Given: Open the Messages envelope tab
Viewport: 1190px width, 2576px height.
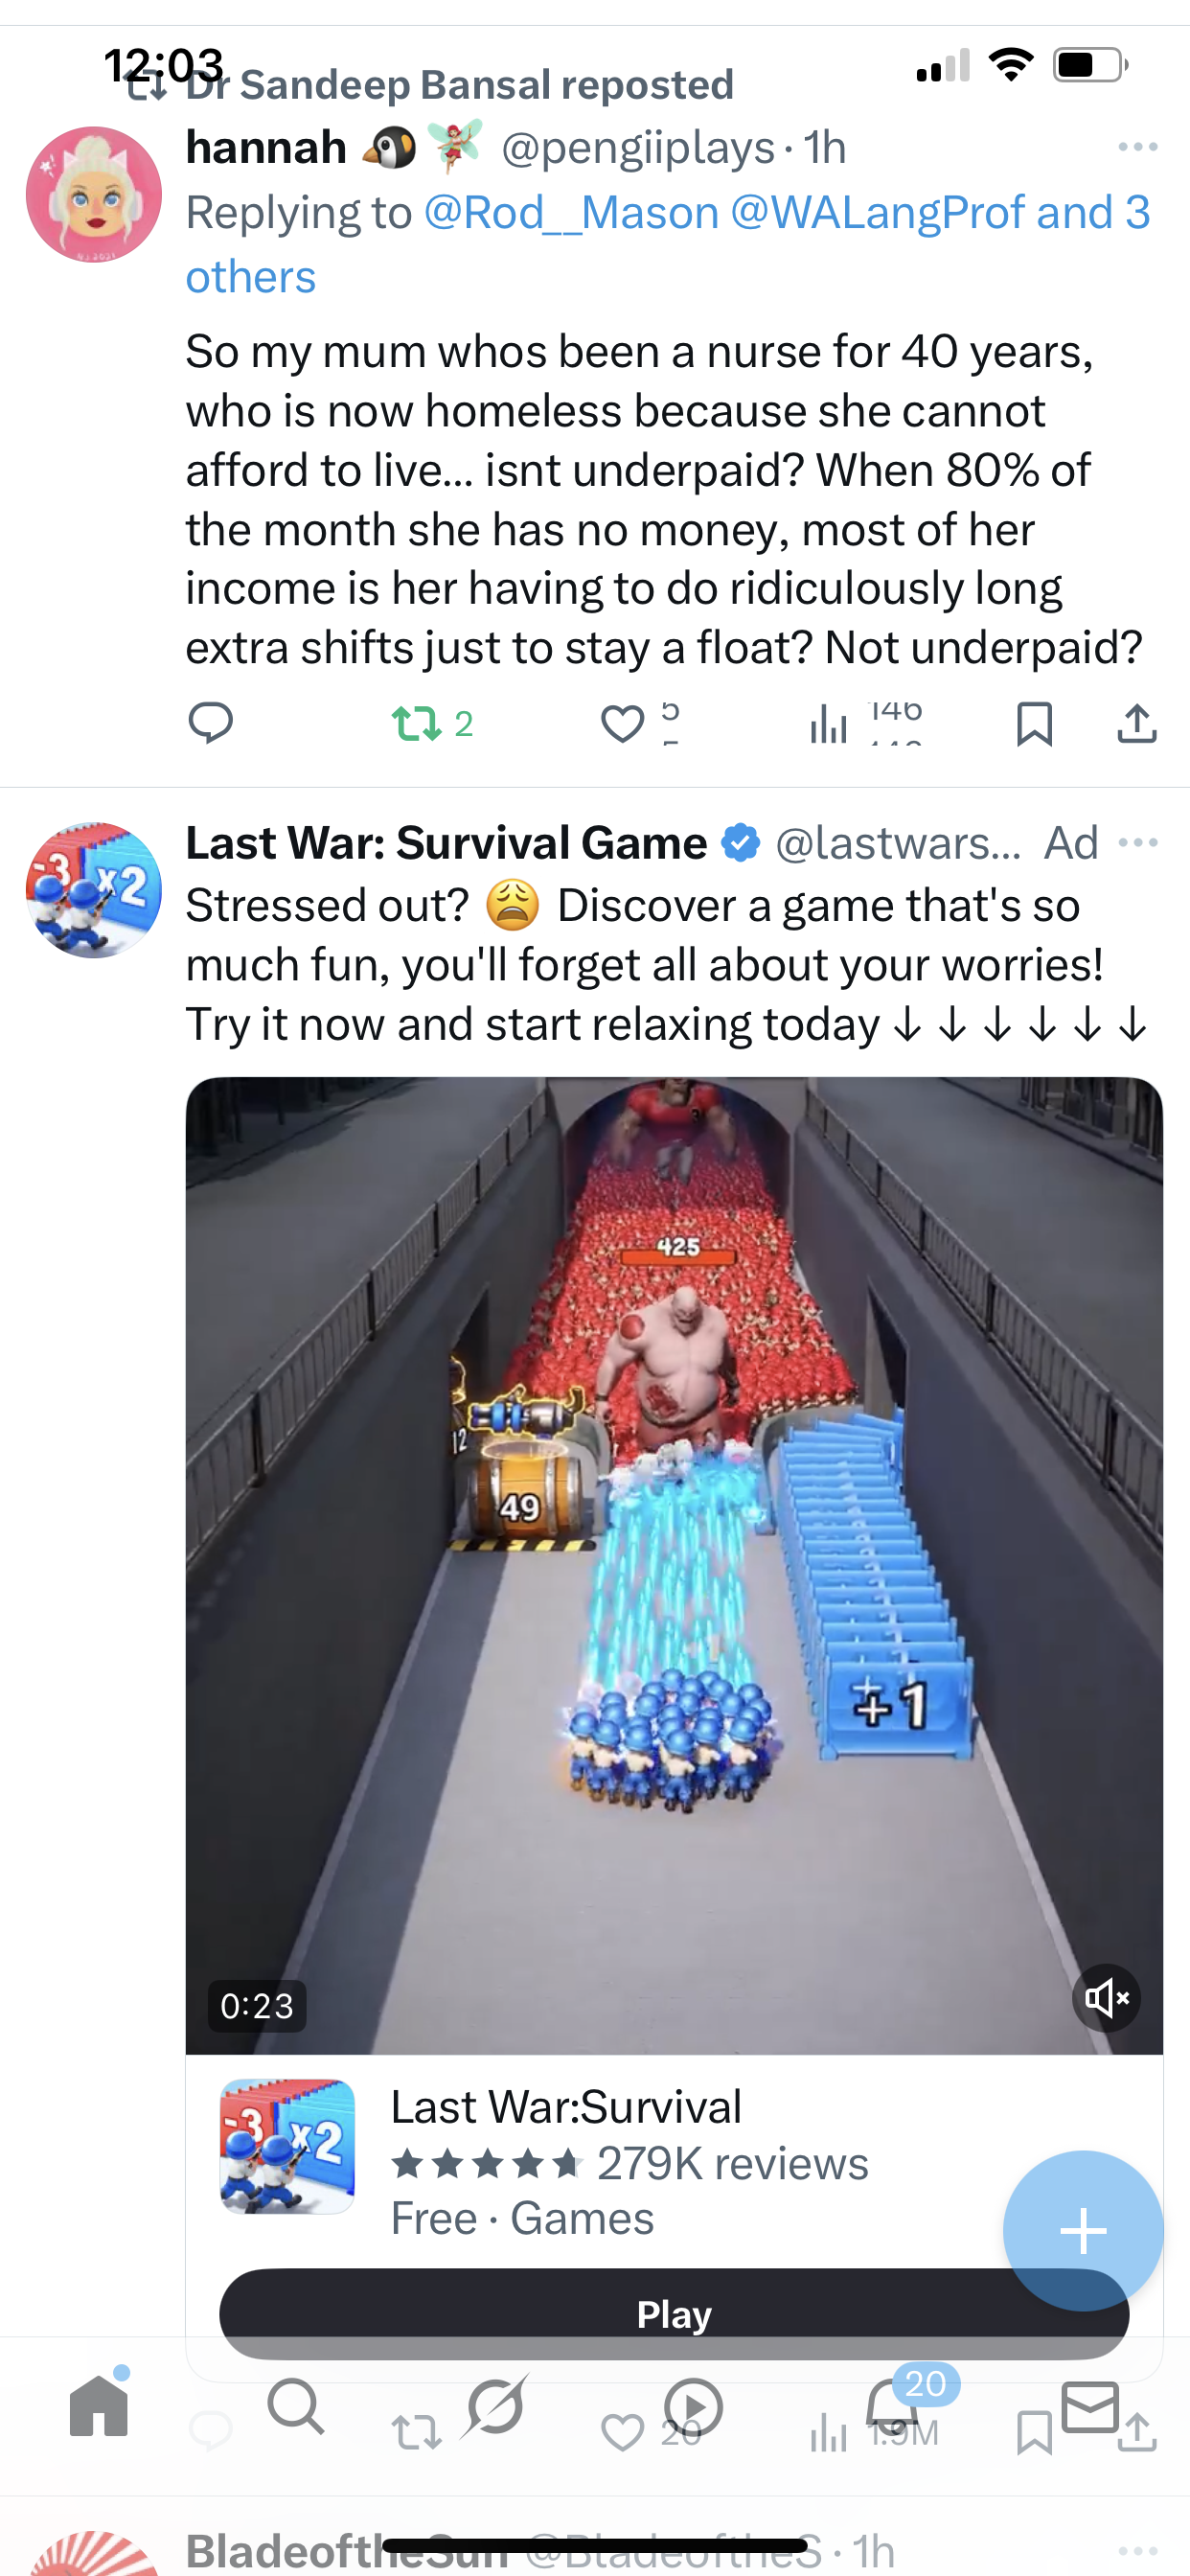Looking at the screenshot, I should pos(1090,2406).
